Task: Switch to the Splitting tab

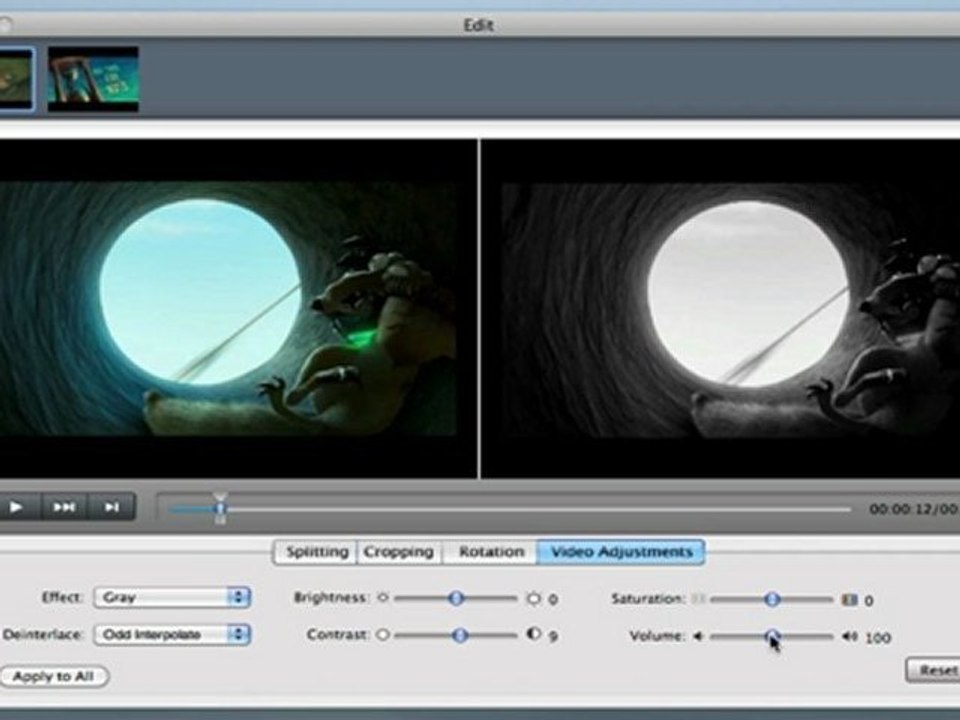Action: tap(315, 552)
